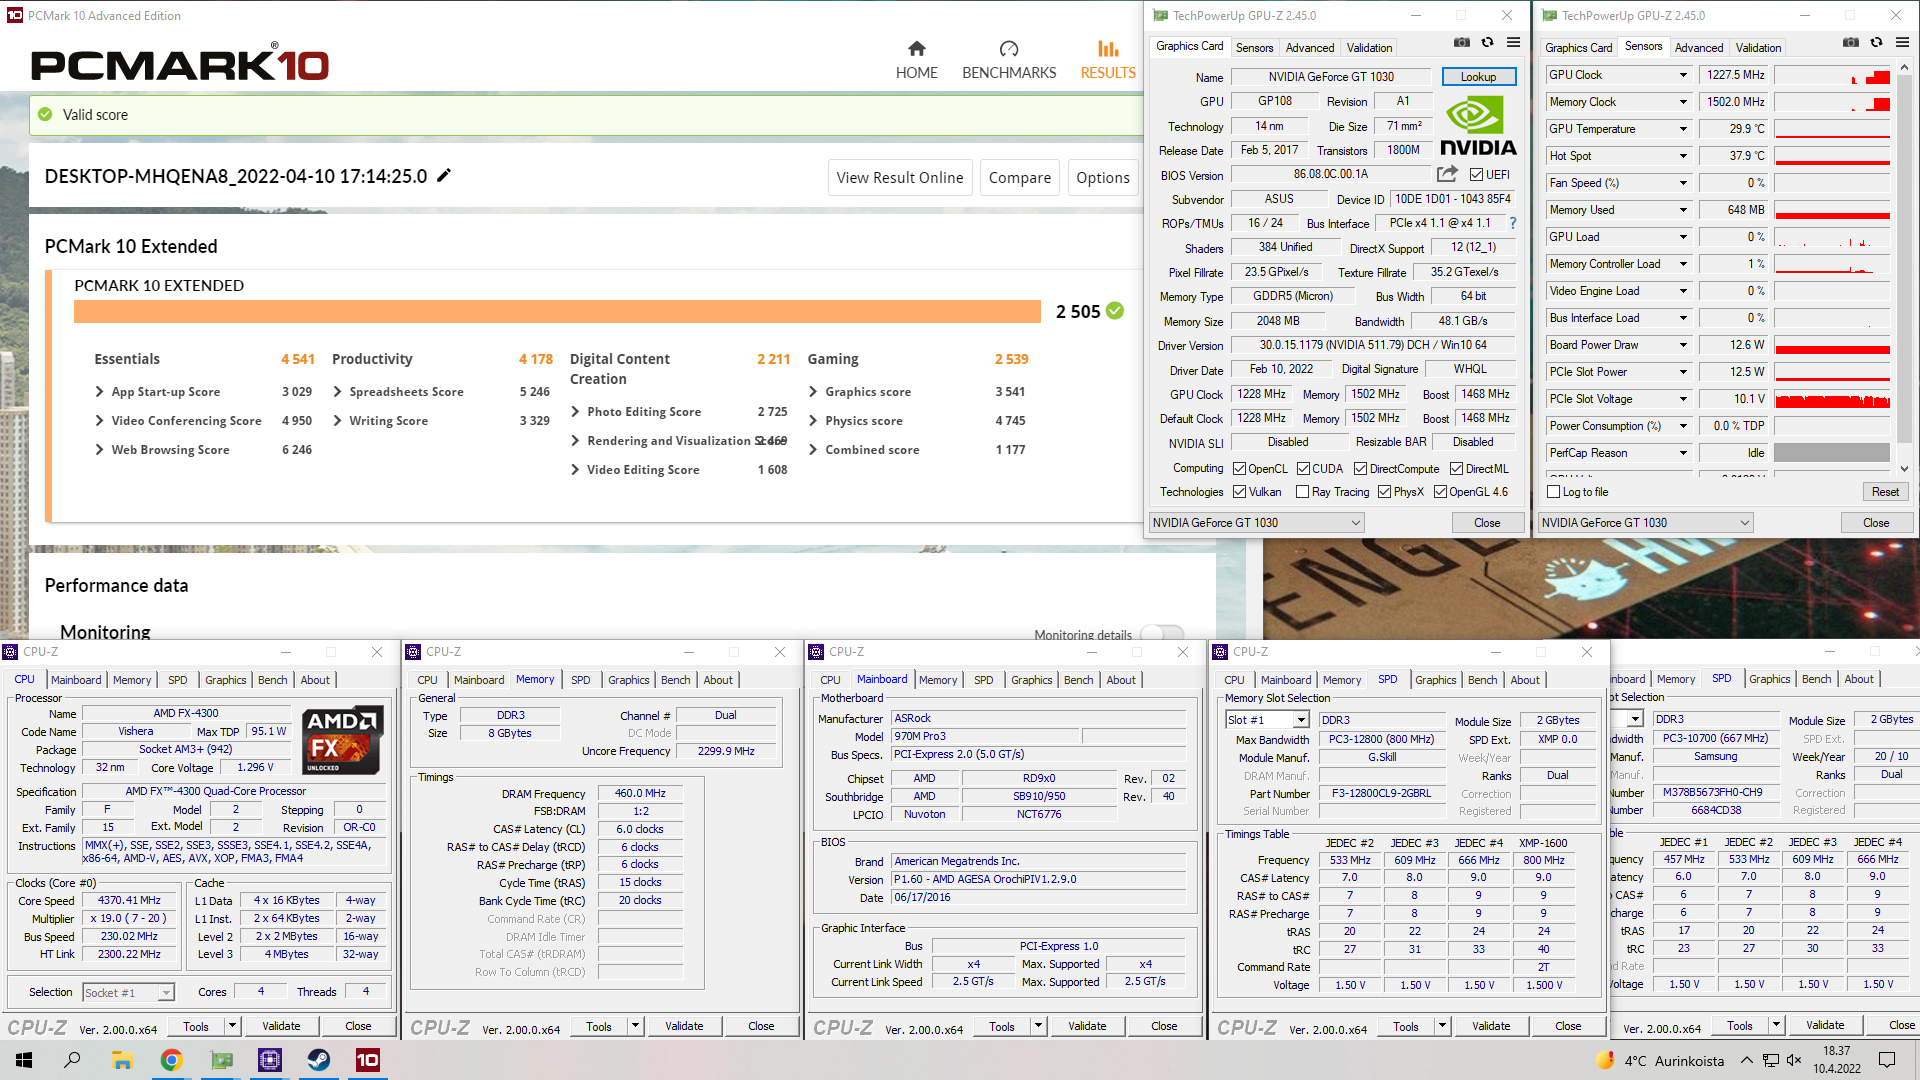Open GPU-Z Graphics Card hamburger menu
This screenshot has width=1920, height=1080.
(x=1513, y=43)
